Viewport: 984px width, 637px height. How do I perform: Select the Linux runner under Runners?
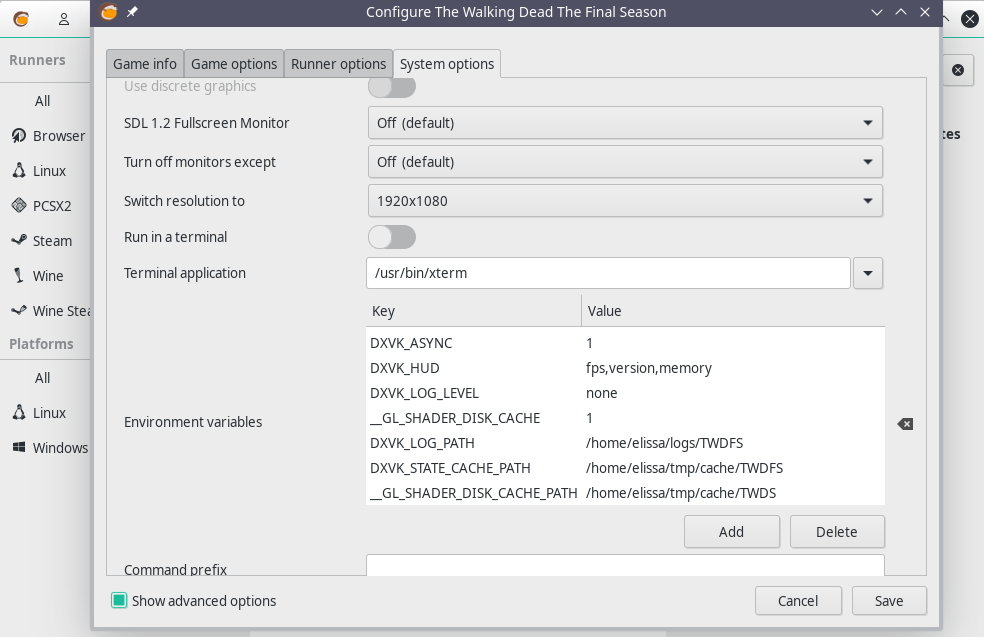(39, 171)
